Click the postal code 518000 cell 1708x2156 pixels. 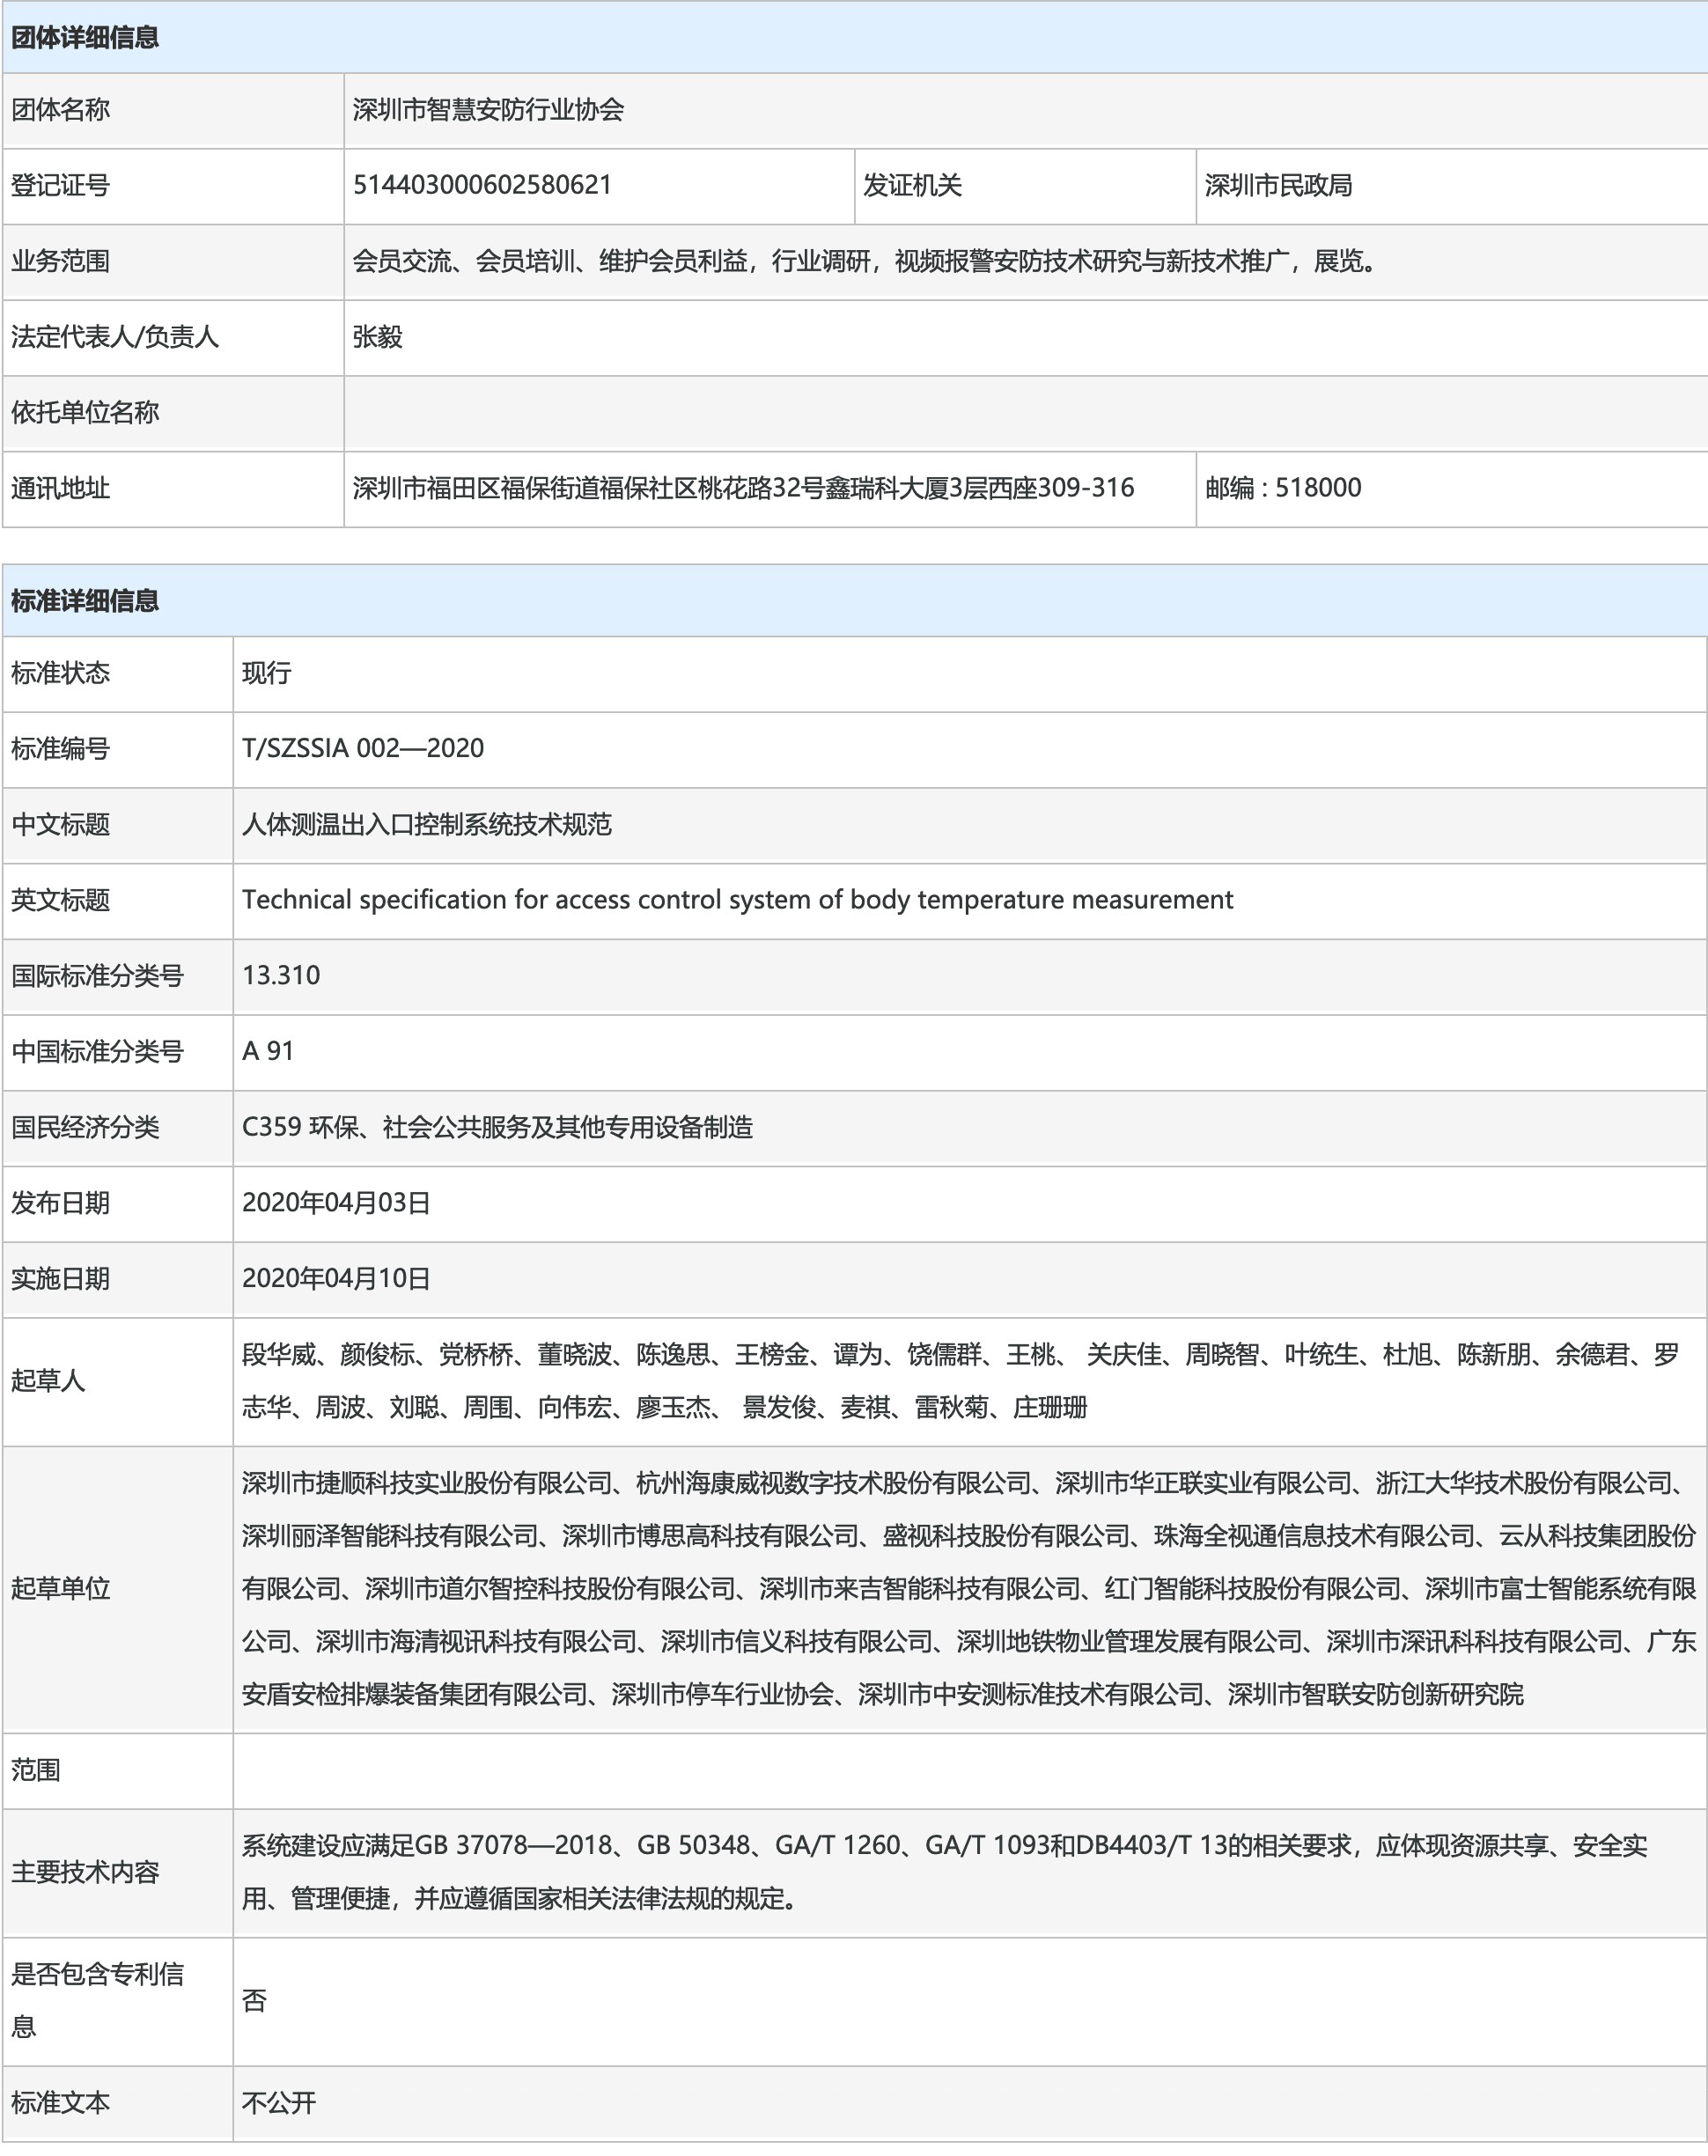1283,488
